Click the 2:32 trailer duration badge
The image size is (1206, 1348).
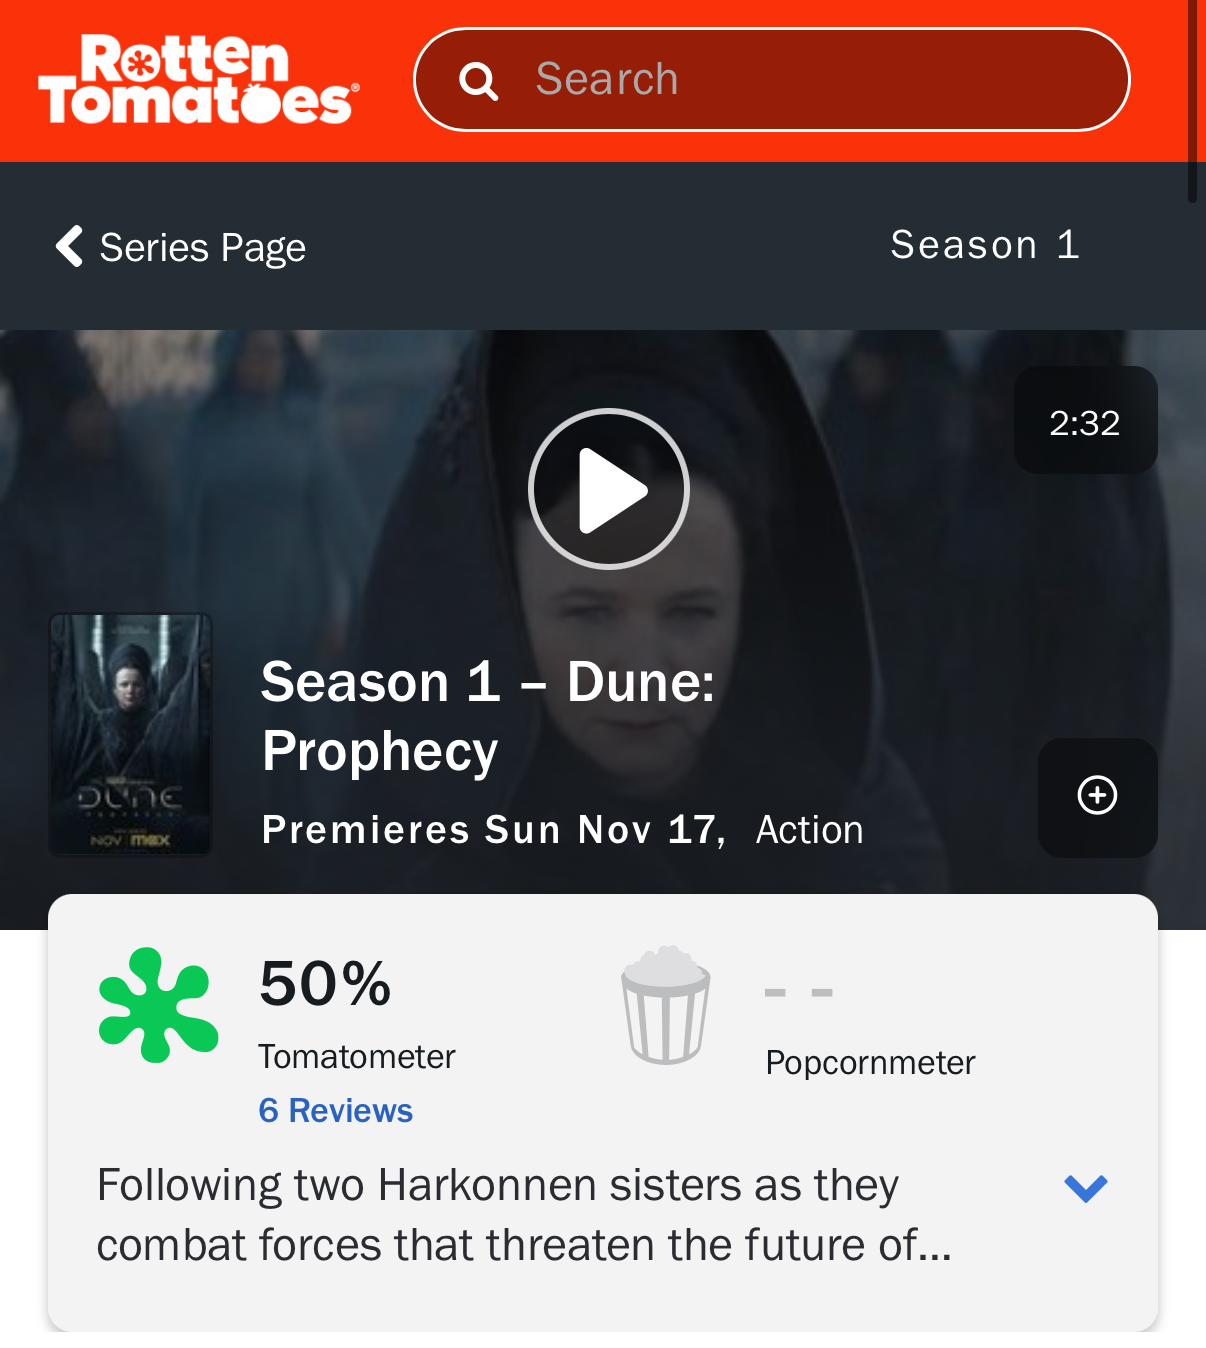pos(1085,420)
